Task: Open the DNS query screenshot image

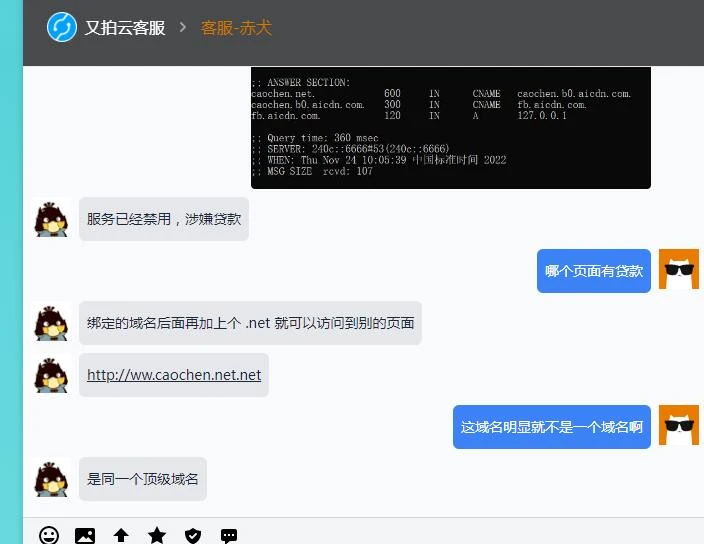Action: [x=450, y=127]
